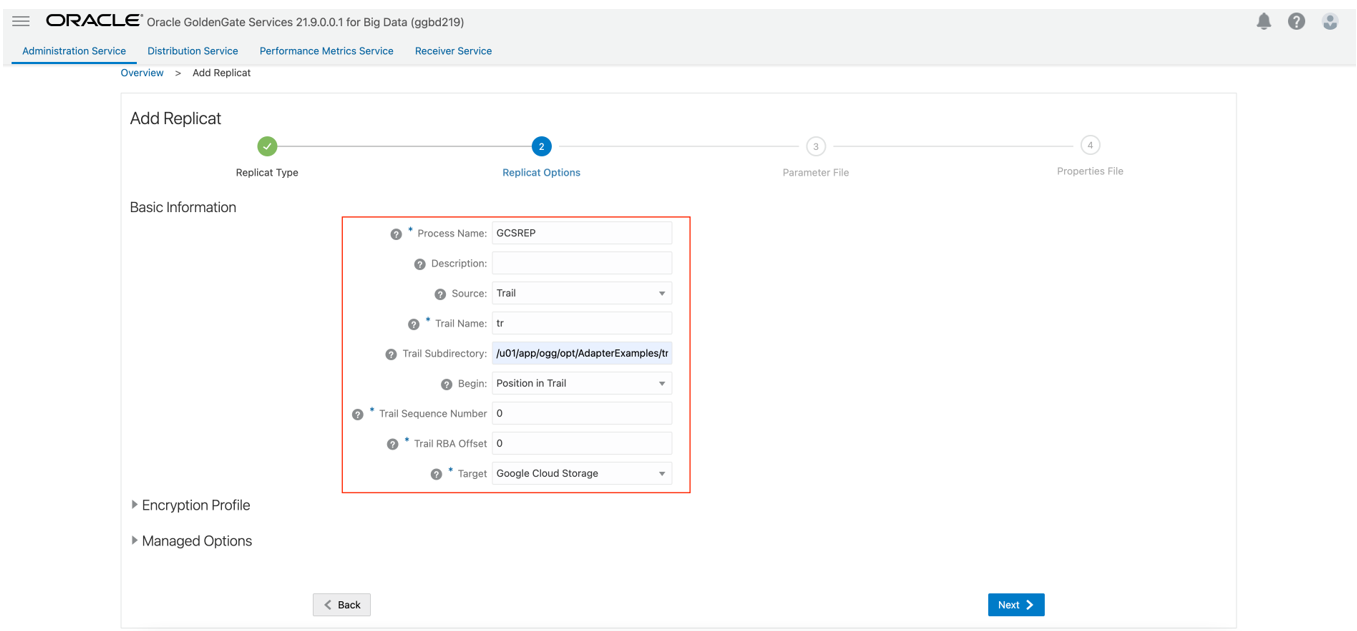Click the Parameter File step label
This screenshot has height=631, width=1357.
[x=816, y=173]
